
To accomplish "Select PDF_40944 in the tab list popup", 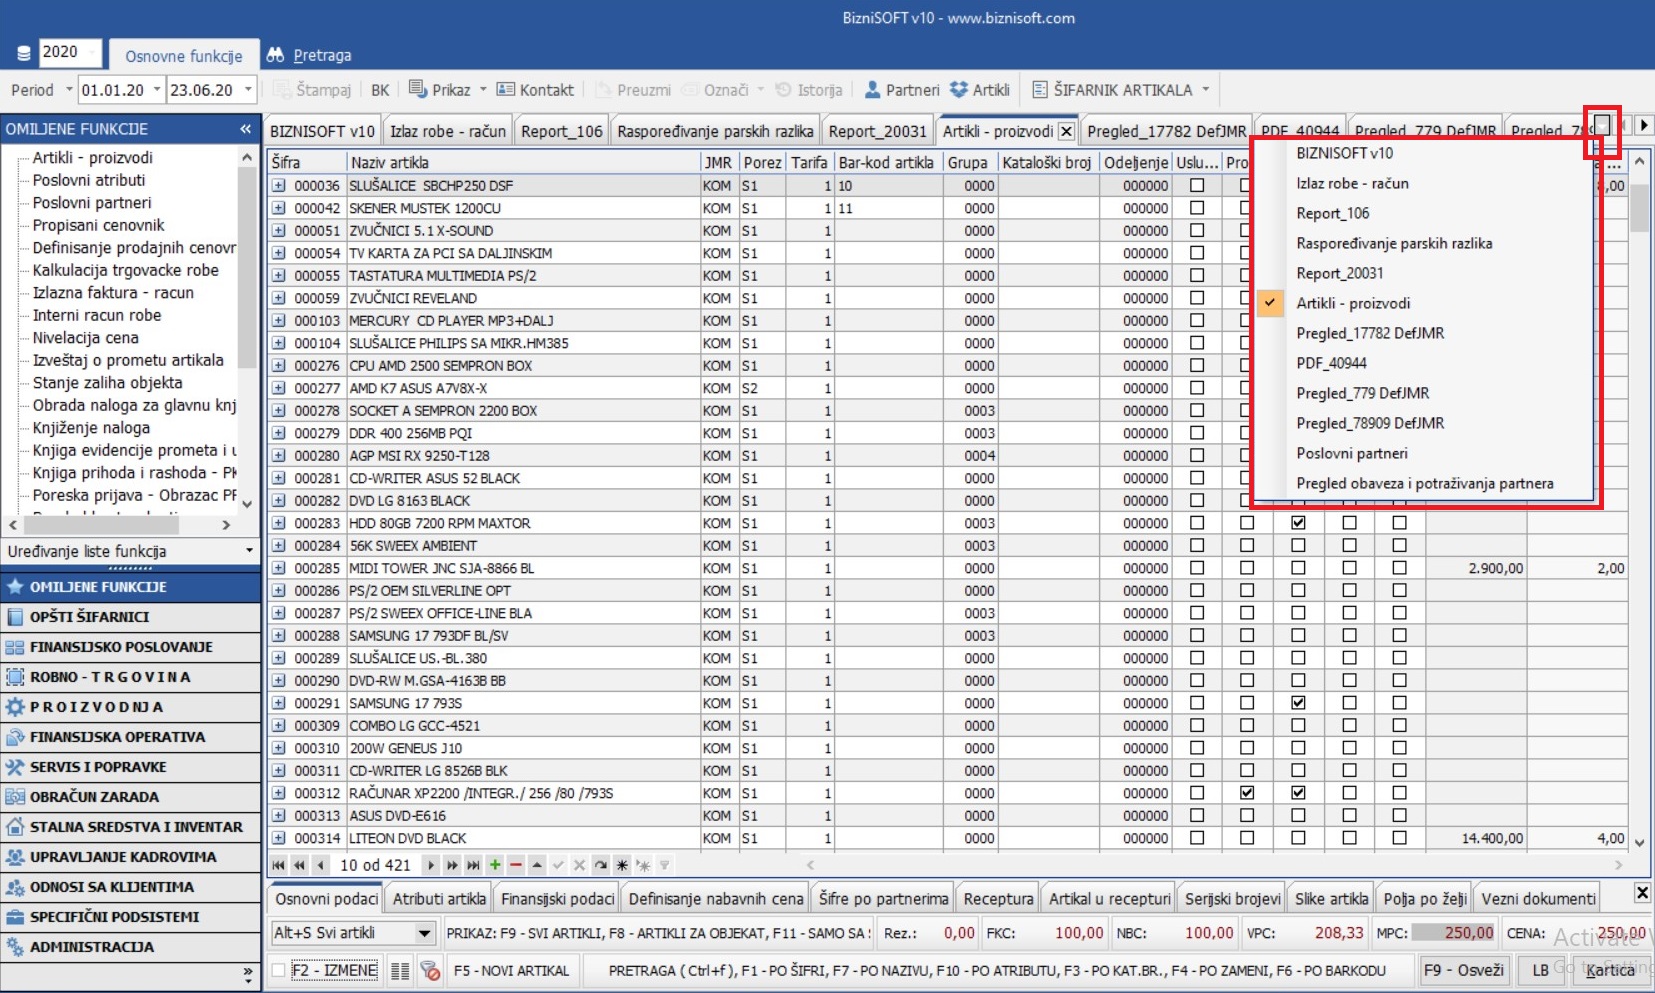I will (1331, 363).
